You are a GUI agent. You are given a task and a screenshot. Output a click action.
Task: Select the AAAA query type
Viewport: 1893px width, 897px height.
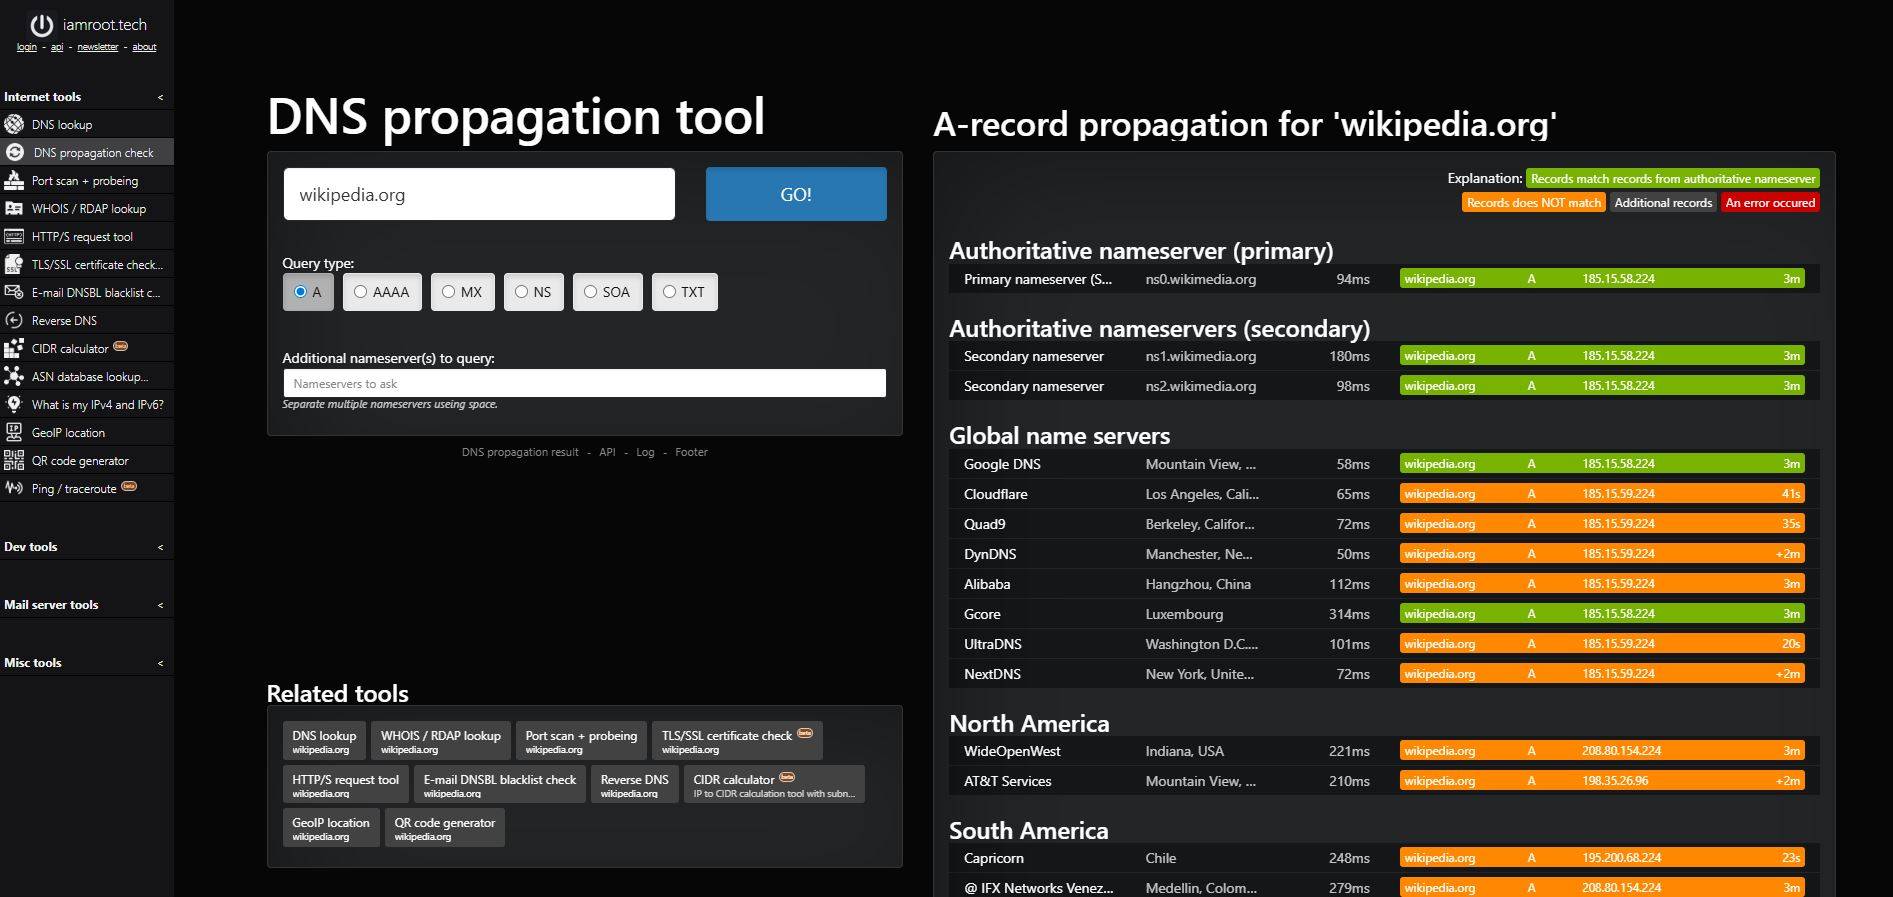click(x=382, y=292)
